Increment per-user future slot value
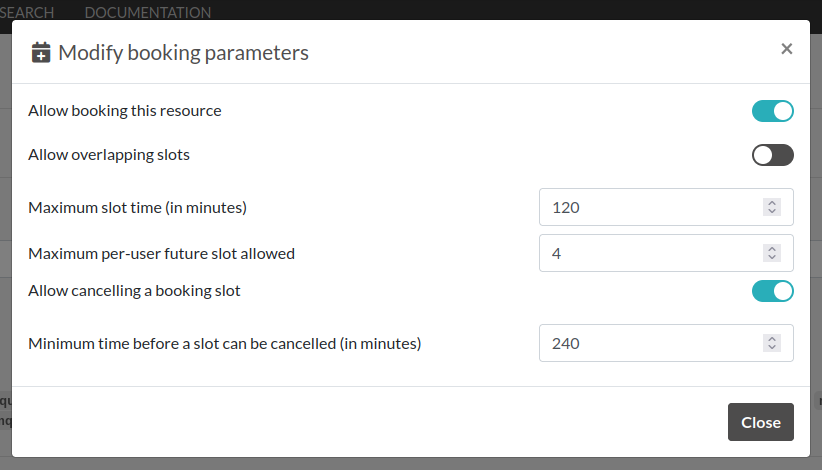The image size is (822, 470). coord(771,249)
